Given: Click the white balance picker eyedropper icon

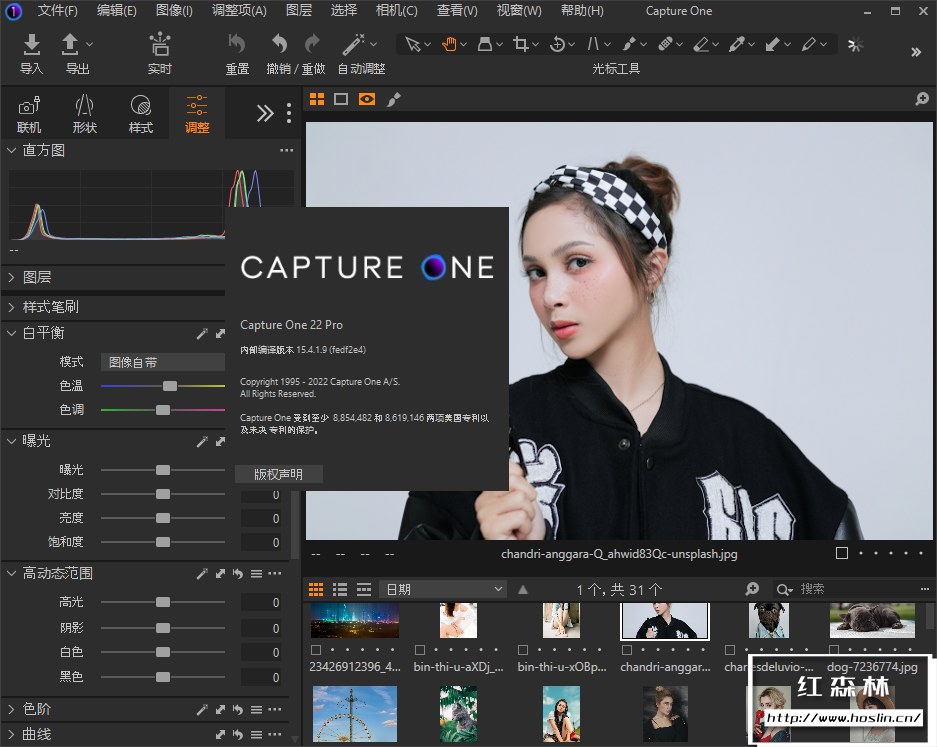Looking at the screenshot, I should [x=201, y=333].
